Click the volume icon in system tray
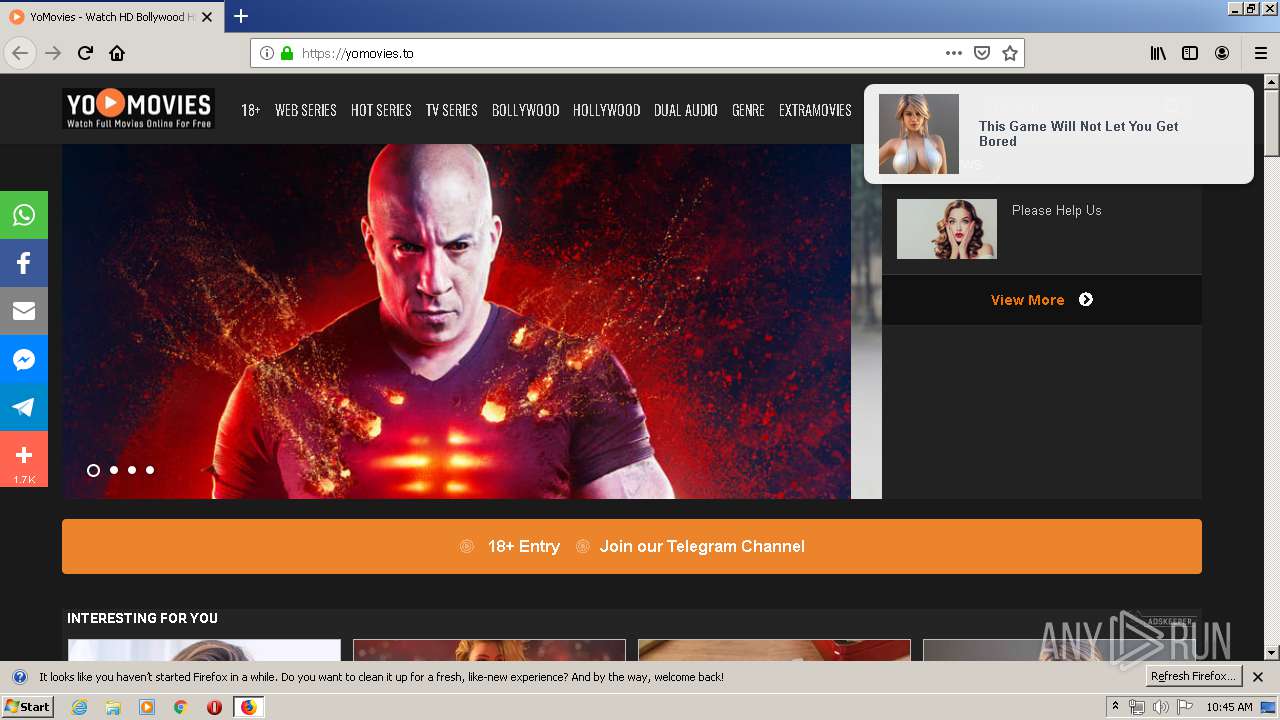 tap(1161, 707)
